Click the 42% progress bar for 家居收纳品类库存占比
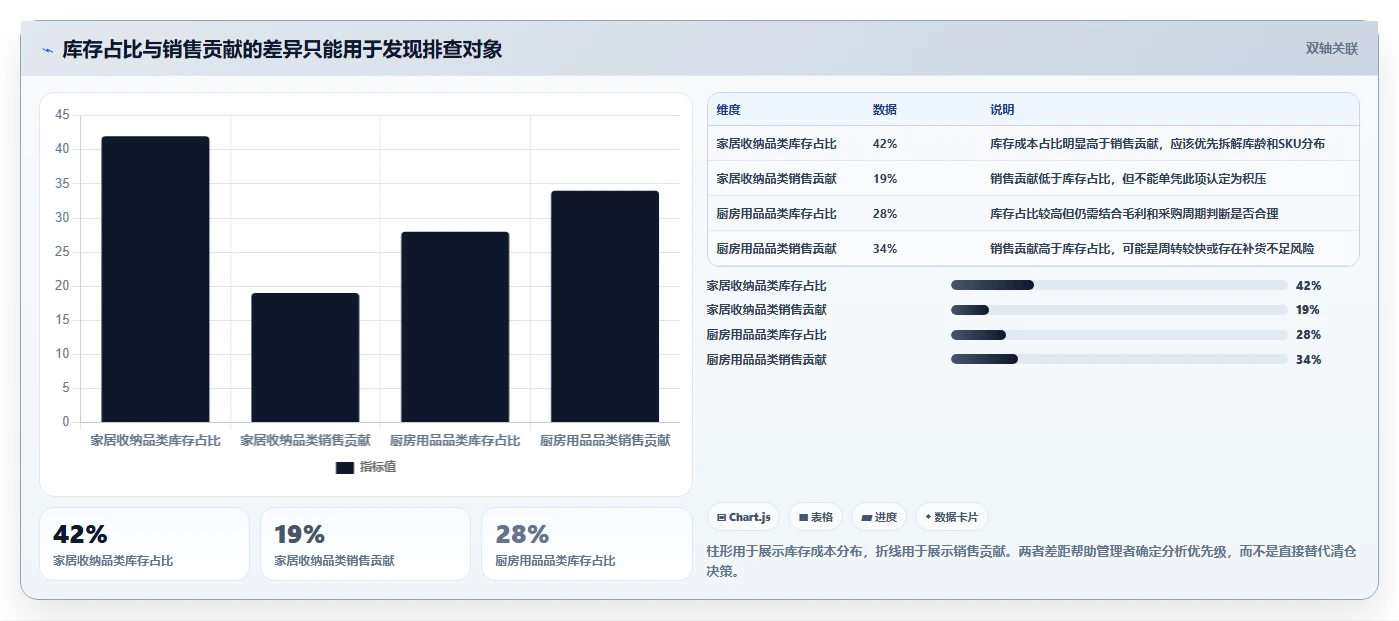The width and height of the screenshot is (1399, 621). [1119, 285]
